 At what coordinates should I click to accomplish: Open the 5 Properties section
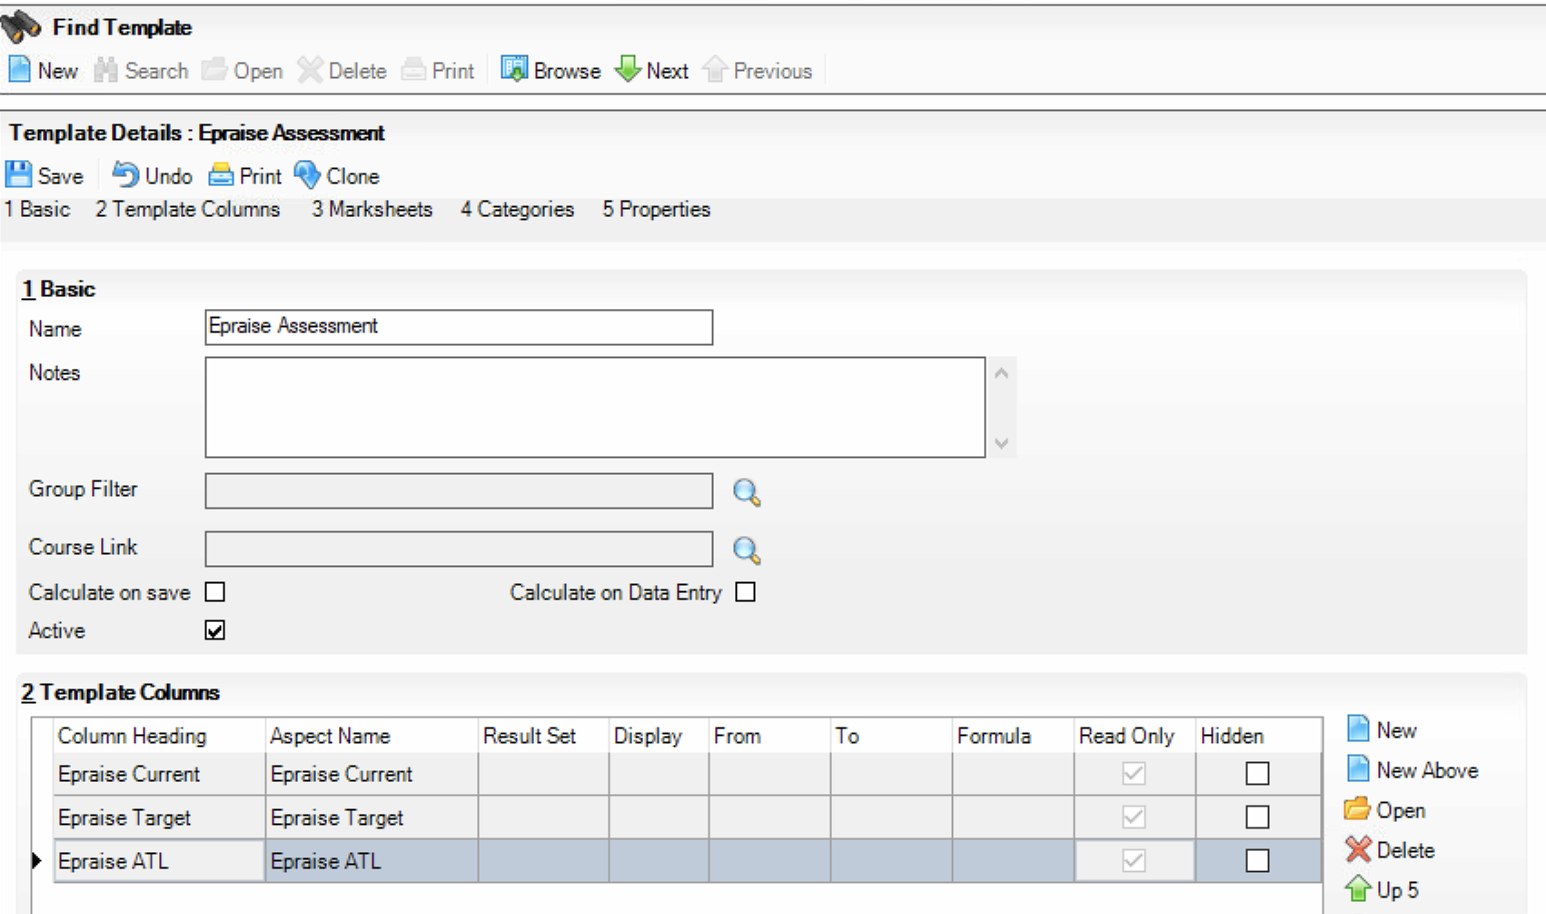(655, 209)
